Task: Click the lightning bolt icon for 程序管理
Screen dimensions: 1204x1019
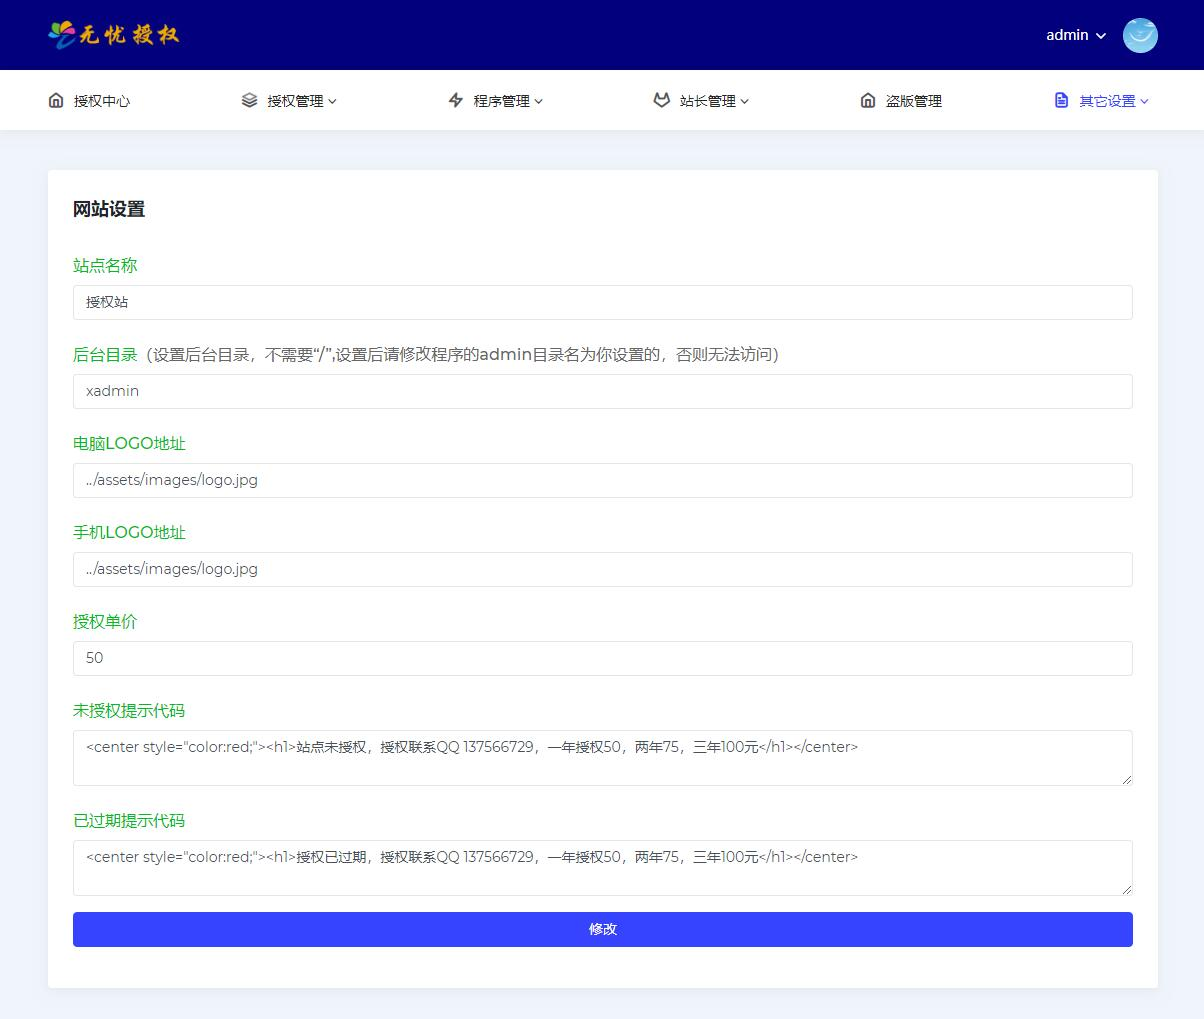Action: [456, 100]
